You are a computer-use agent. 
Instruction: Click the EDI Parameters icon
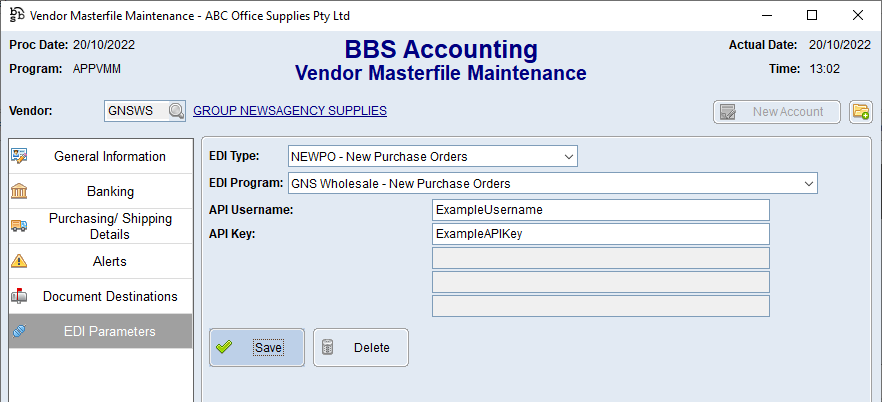[19, 331]
